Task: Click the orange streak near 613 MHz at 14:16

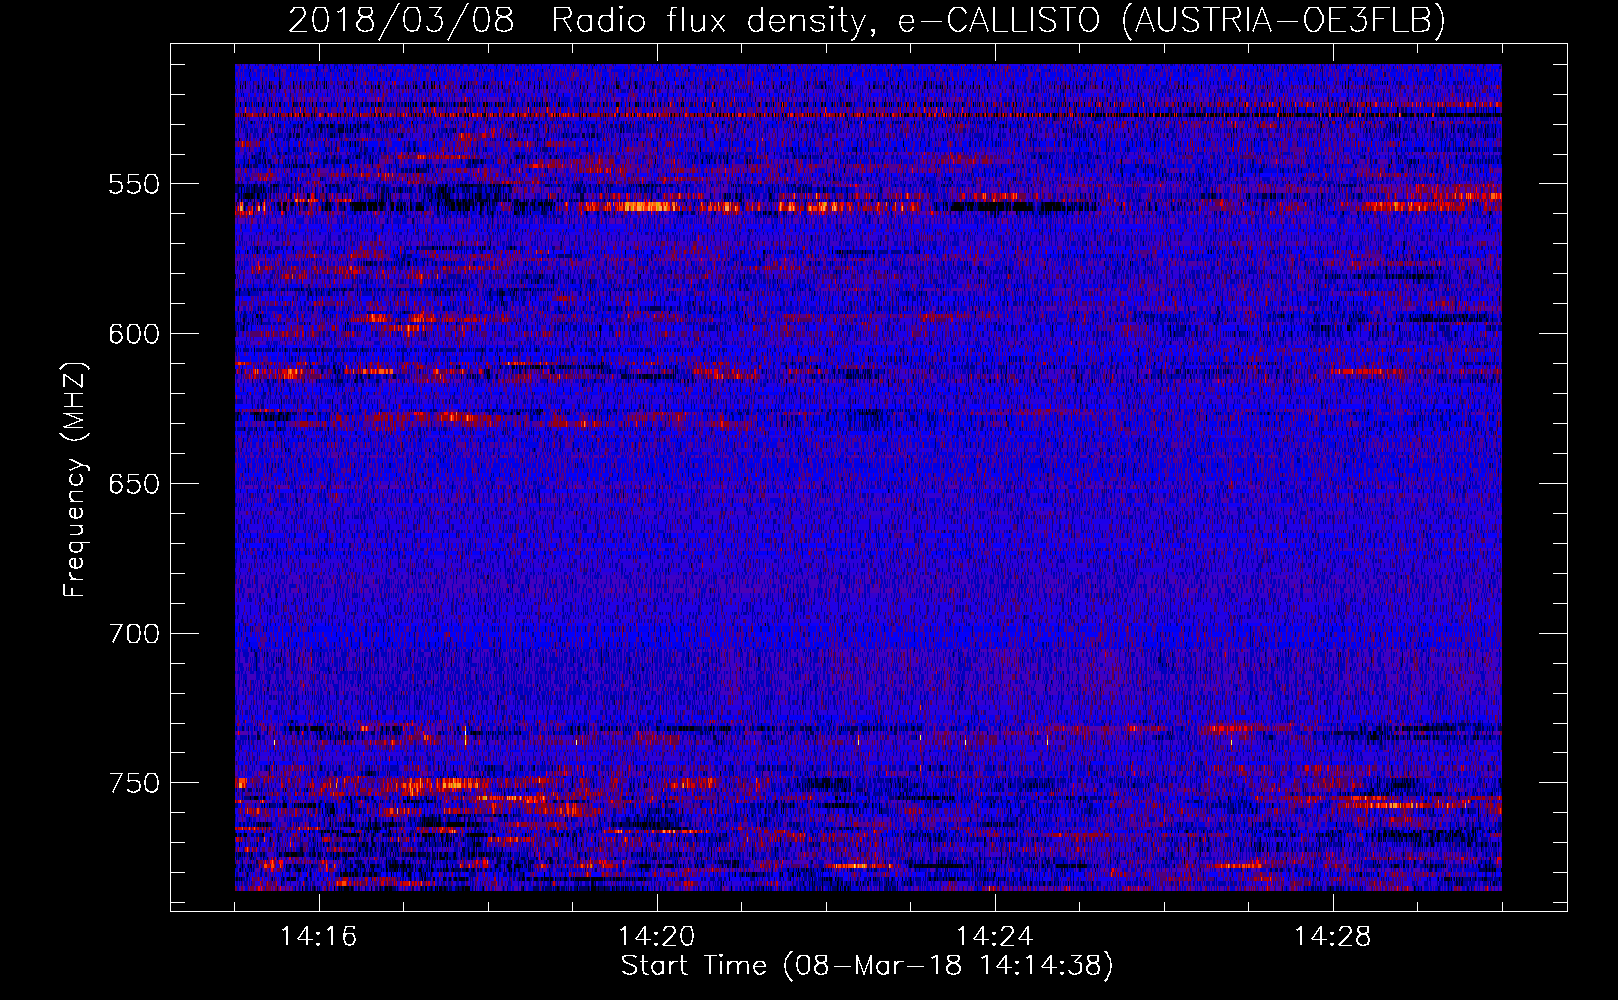Action: [285, 373]
